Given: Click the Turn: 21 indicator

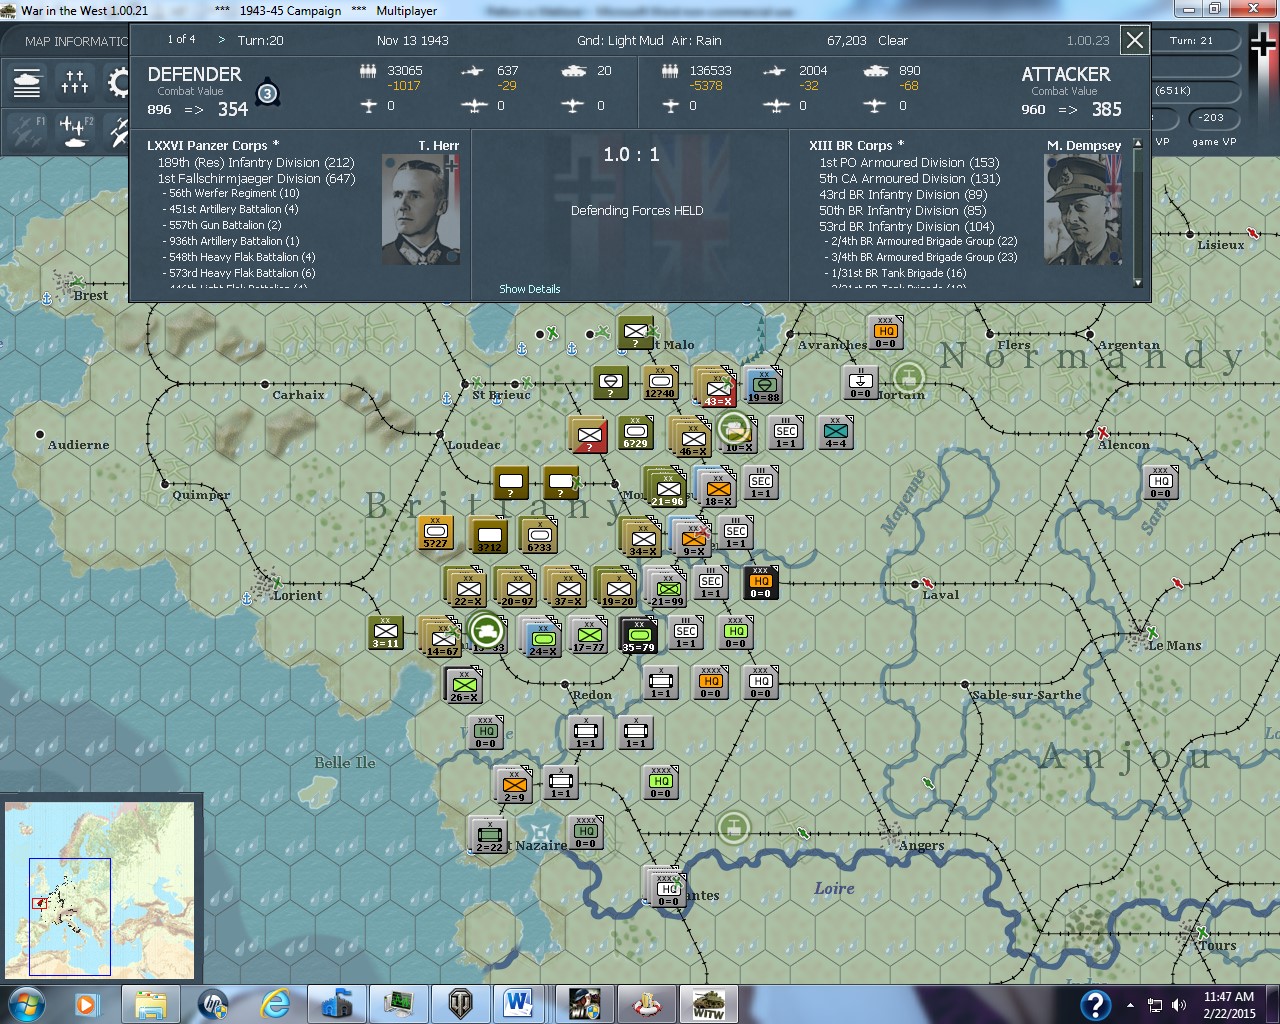Looking at the screenshot, I should [1191, 41].
